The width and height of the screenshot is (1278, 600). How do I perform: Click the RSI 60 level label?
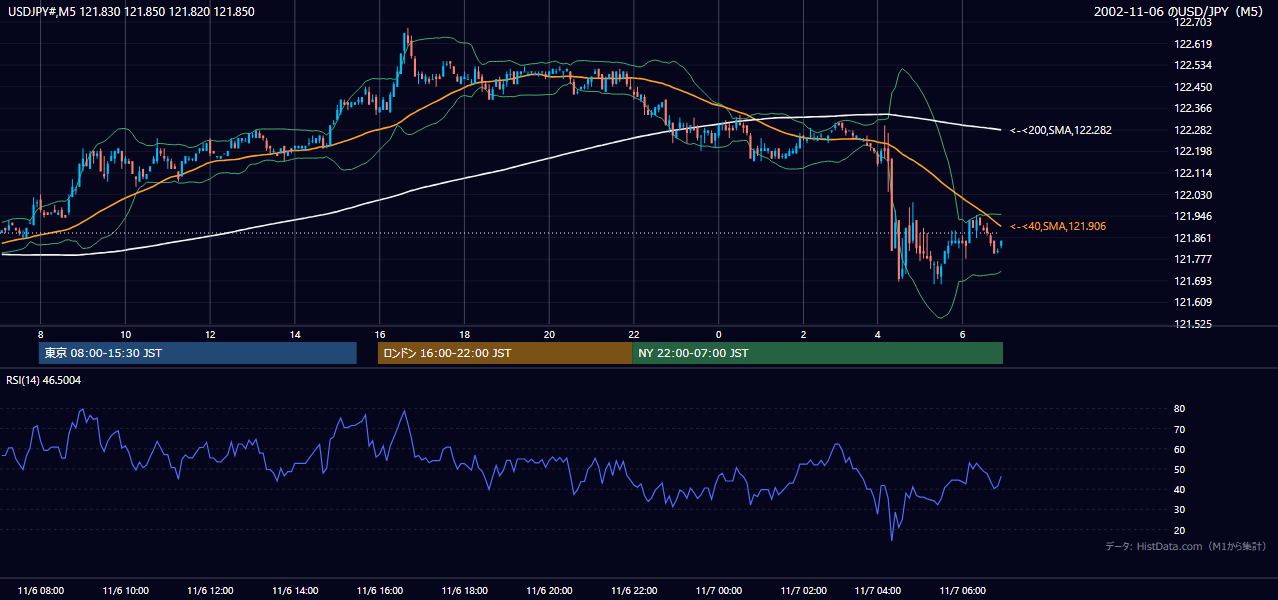click(x=1179, y=449)
